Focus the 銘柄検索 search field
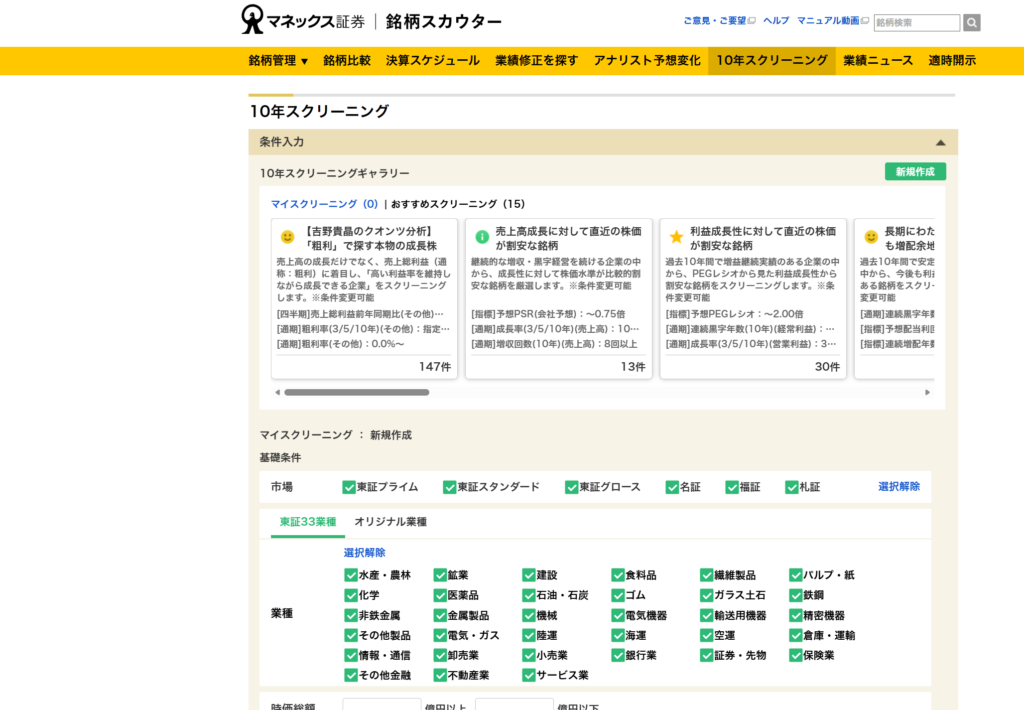Screen dimensions: 1024x710 (917, 22)
